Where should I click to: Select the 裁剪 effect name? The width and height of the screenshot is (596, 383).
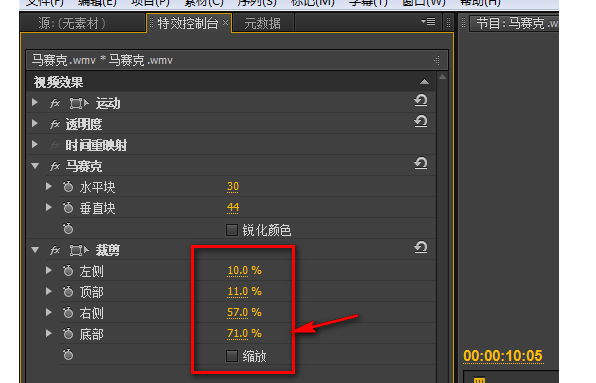pos(108,250)
